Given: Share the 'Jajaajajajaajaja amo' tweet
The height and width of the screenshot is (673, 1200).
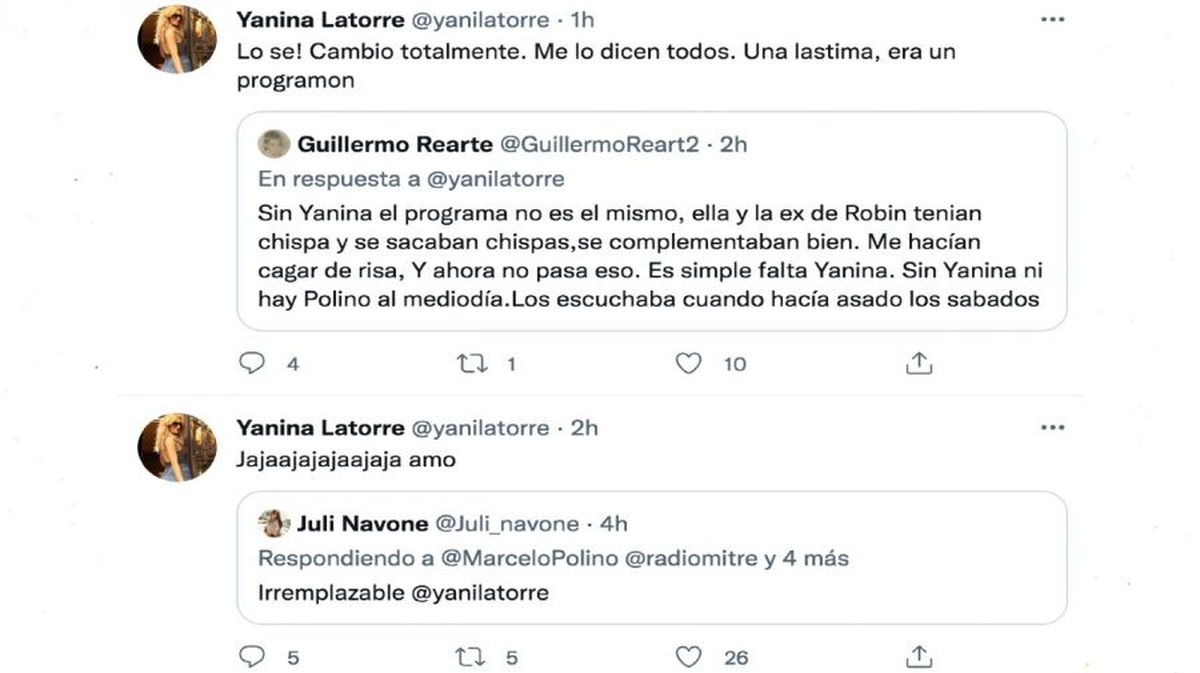Looking at the screenshot, I should (x=918, y=657).
